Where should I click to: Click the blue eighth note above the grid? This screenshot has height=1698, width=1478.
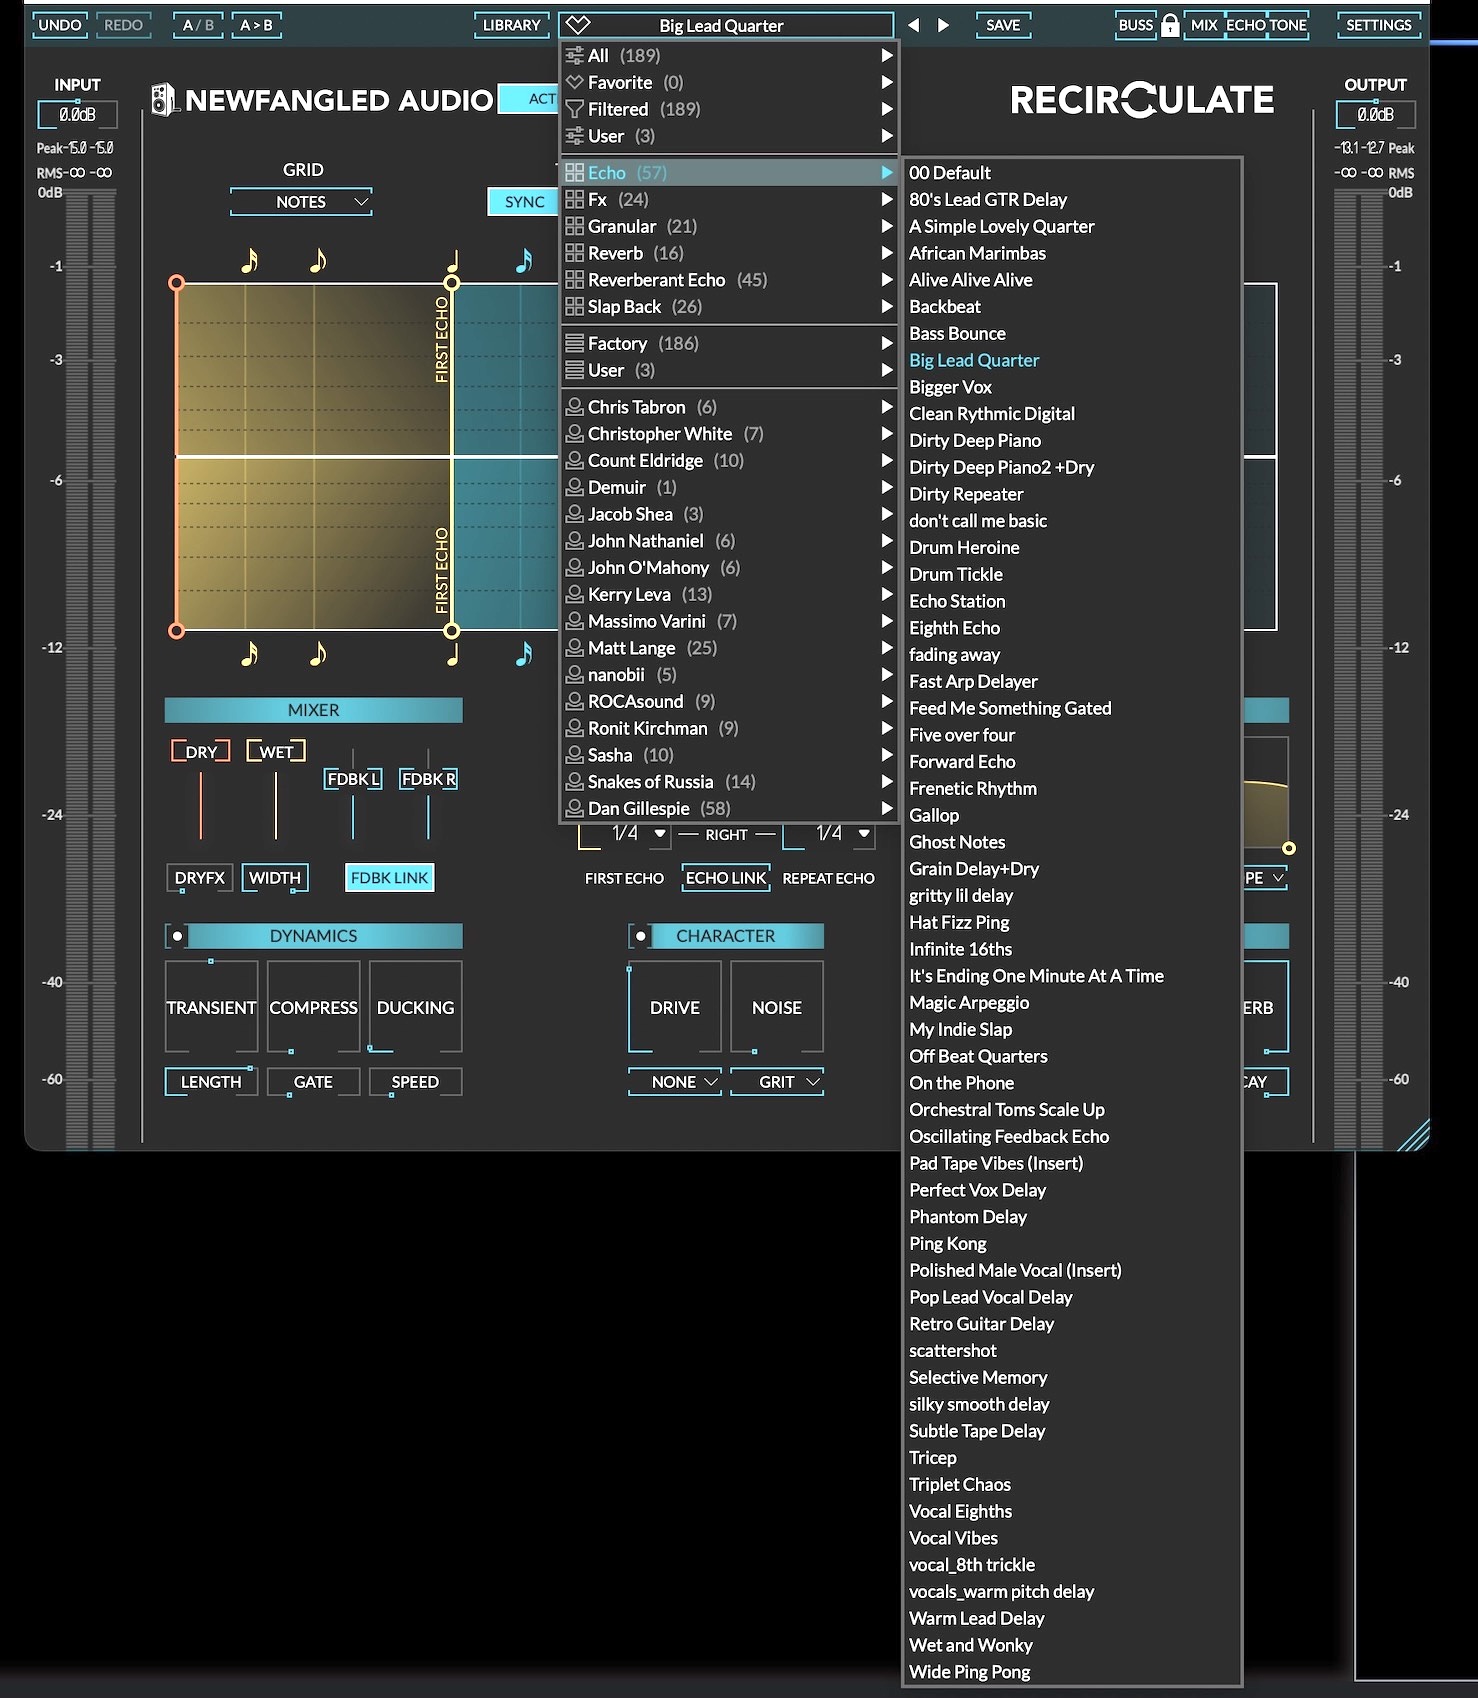[x=524, y=261]
